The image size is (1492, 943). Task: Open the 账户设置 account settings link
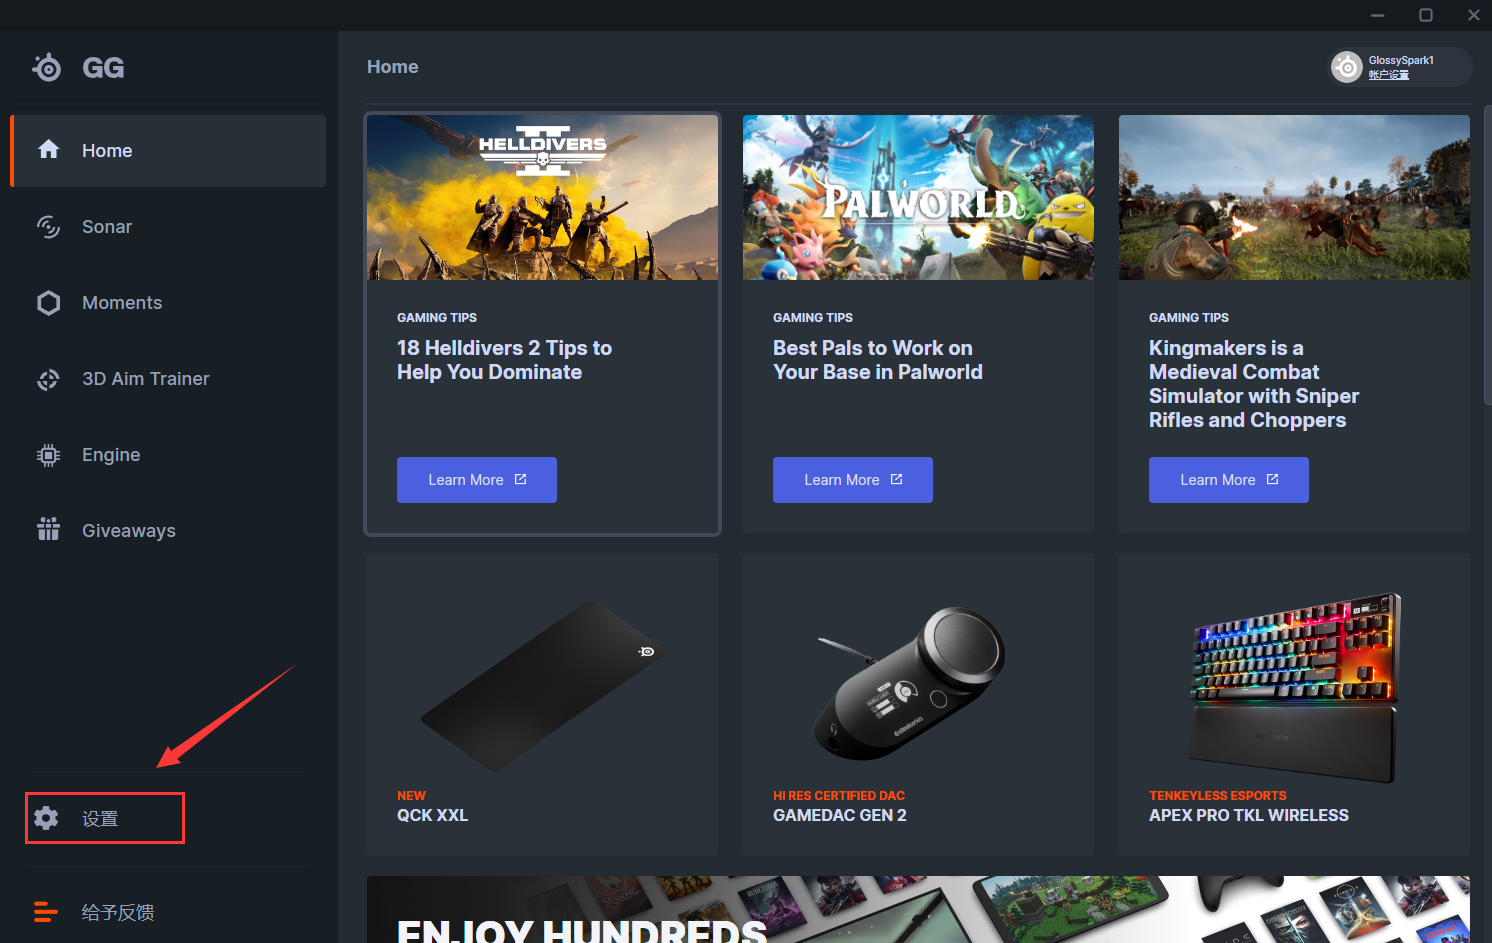pyautogui.click(x=1388, y=75)
